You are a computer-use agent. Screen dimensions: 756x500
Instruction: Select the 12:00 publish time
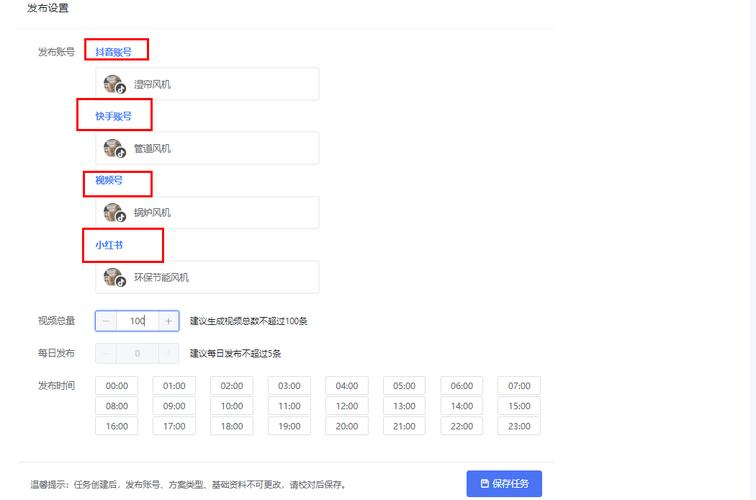click(347, 406)
